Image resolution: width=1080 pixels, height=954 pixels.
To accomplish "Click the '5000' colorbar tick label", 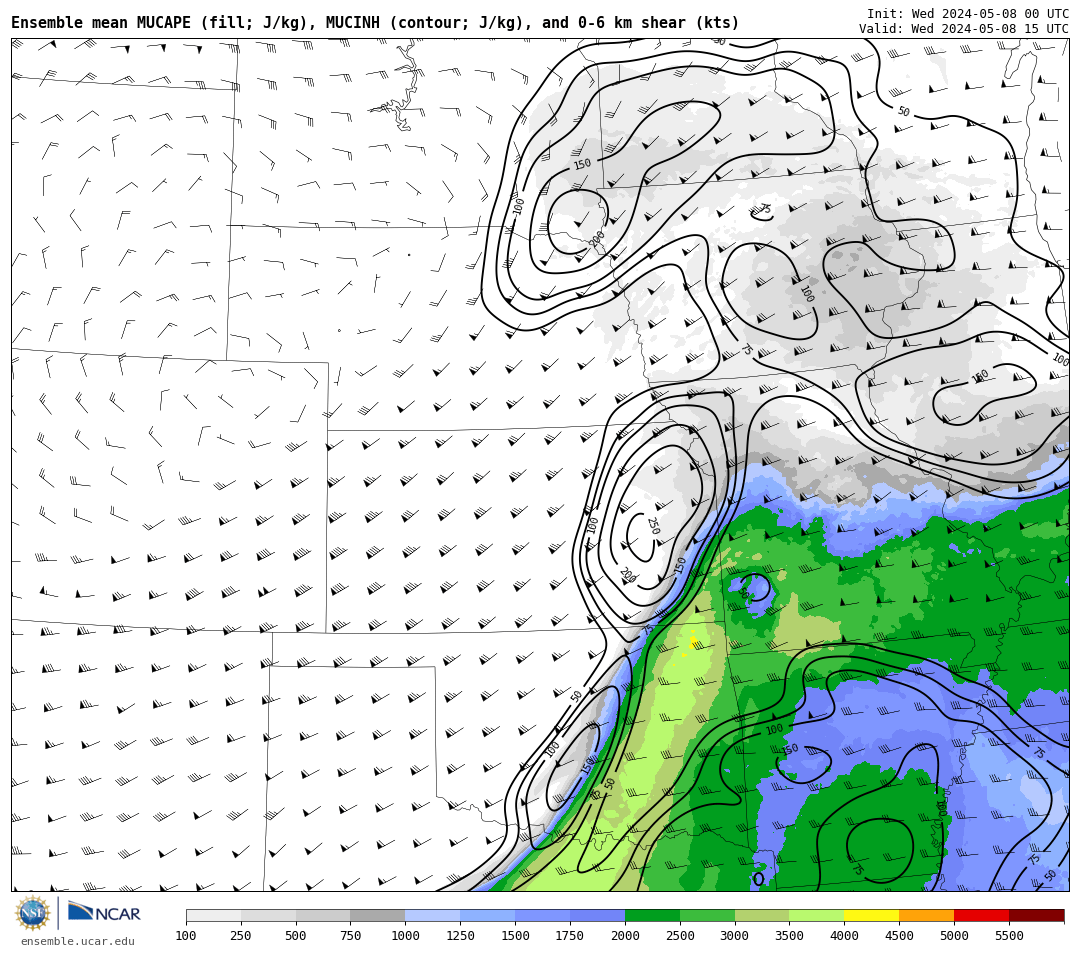I will (955, 935).
